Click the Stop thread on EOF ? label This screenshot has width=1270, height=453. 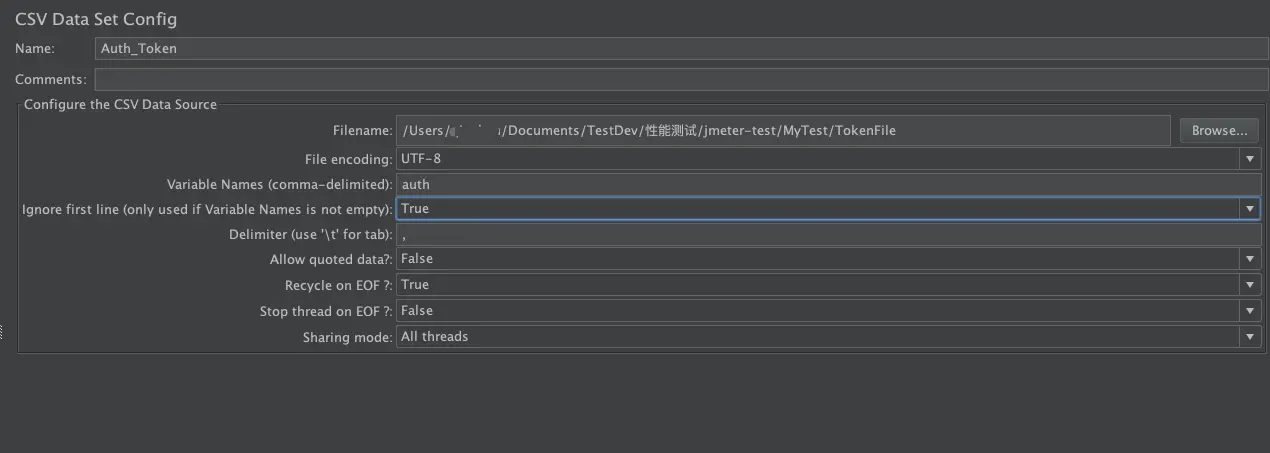point(326,311)
